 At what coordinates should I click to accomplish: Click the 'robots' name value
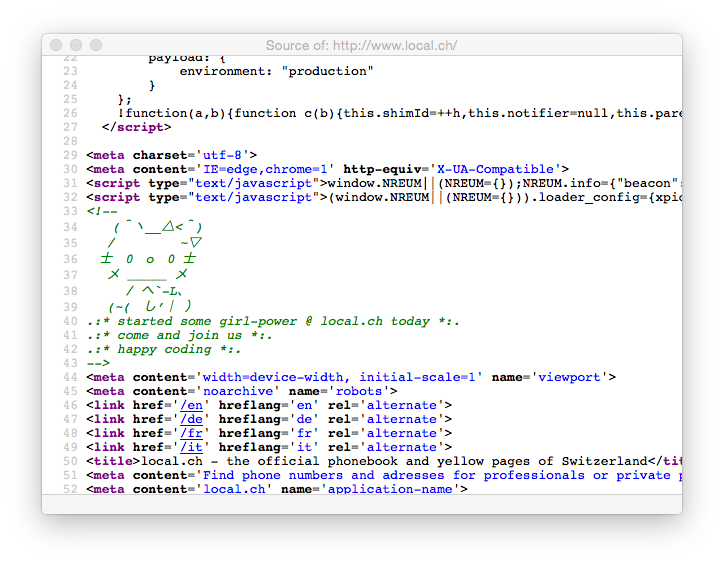coord(359,391)
